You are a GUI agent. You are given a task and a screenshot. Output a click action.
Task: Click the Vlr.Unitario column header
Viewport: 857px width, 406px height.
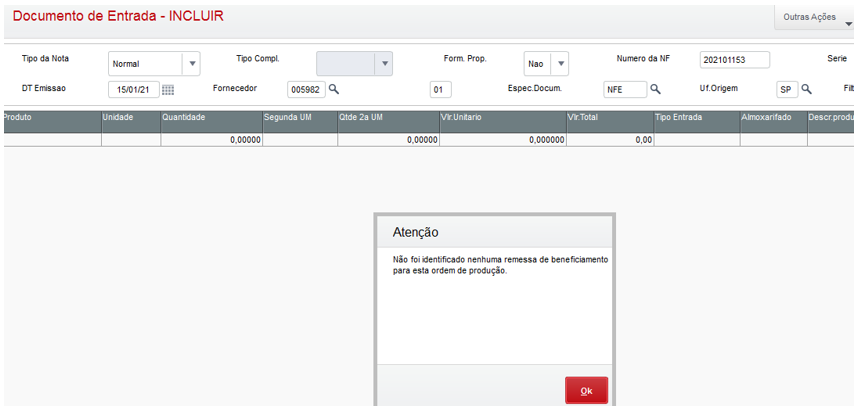pos(503,122)
